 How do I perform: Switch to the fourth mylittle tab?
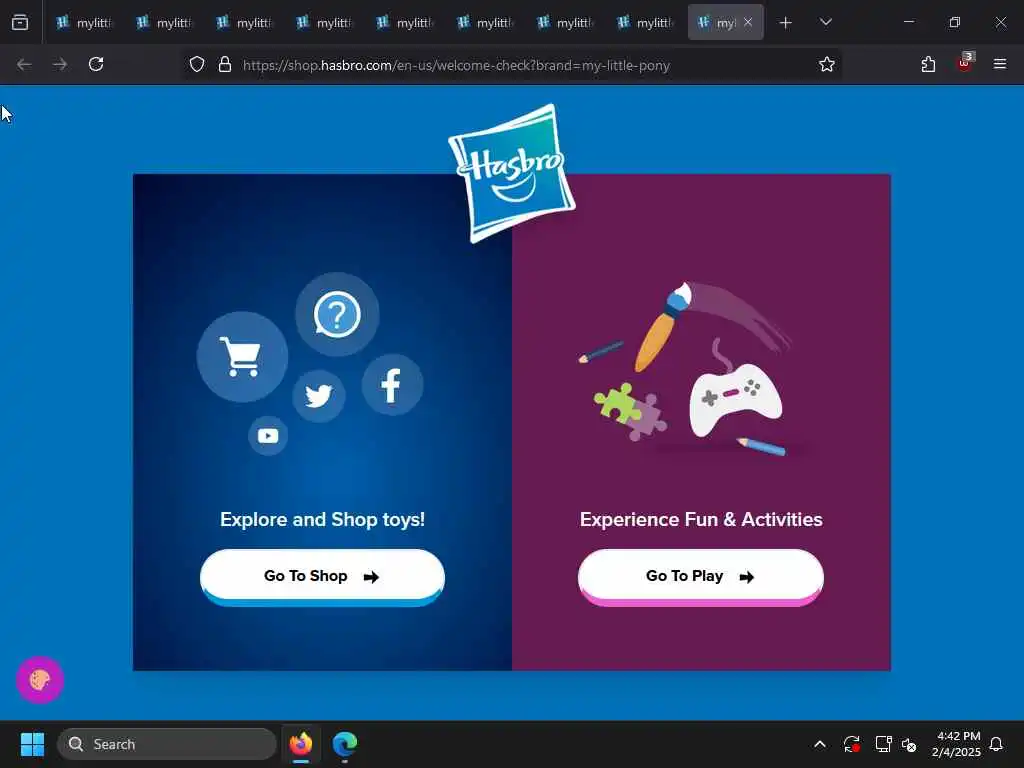[324, 23]
